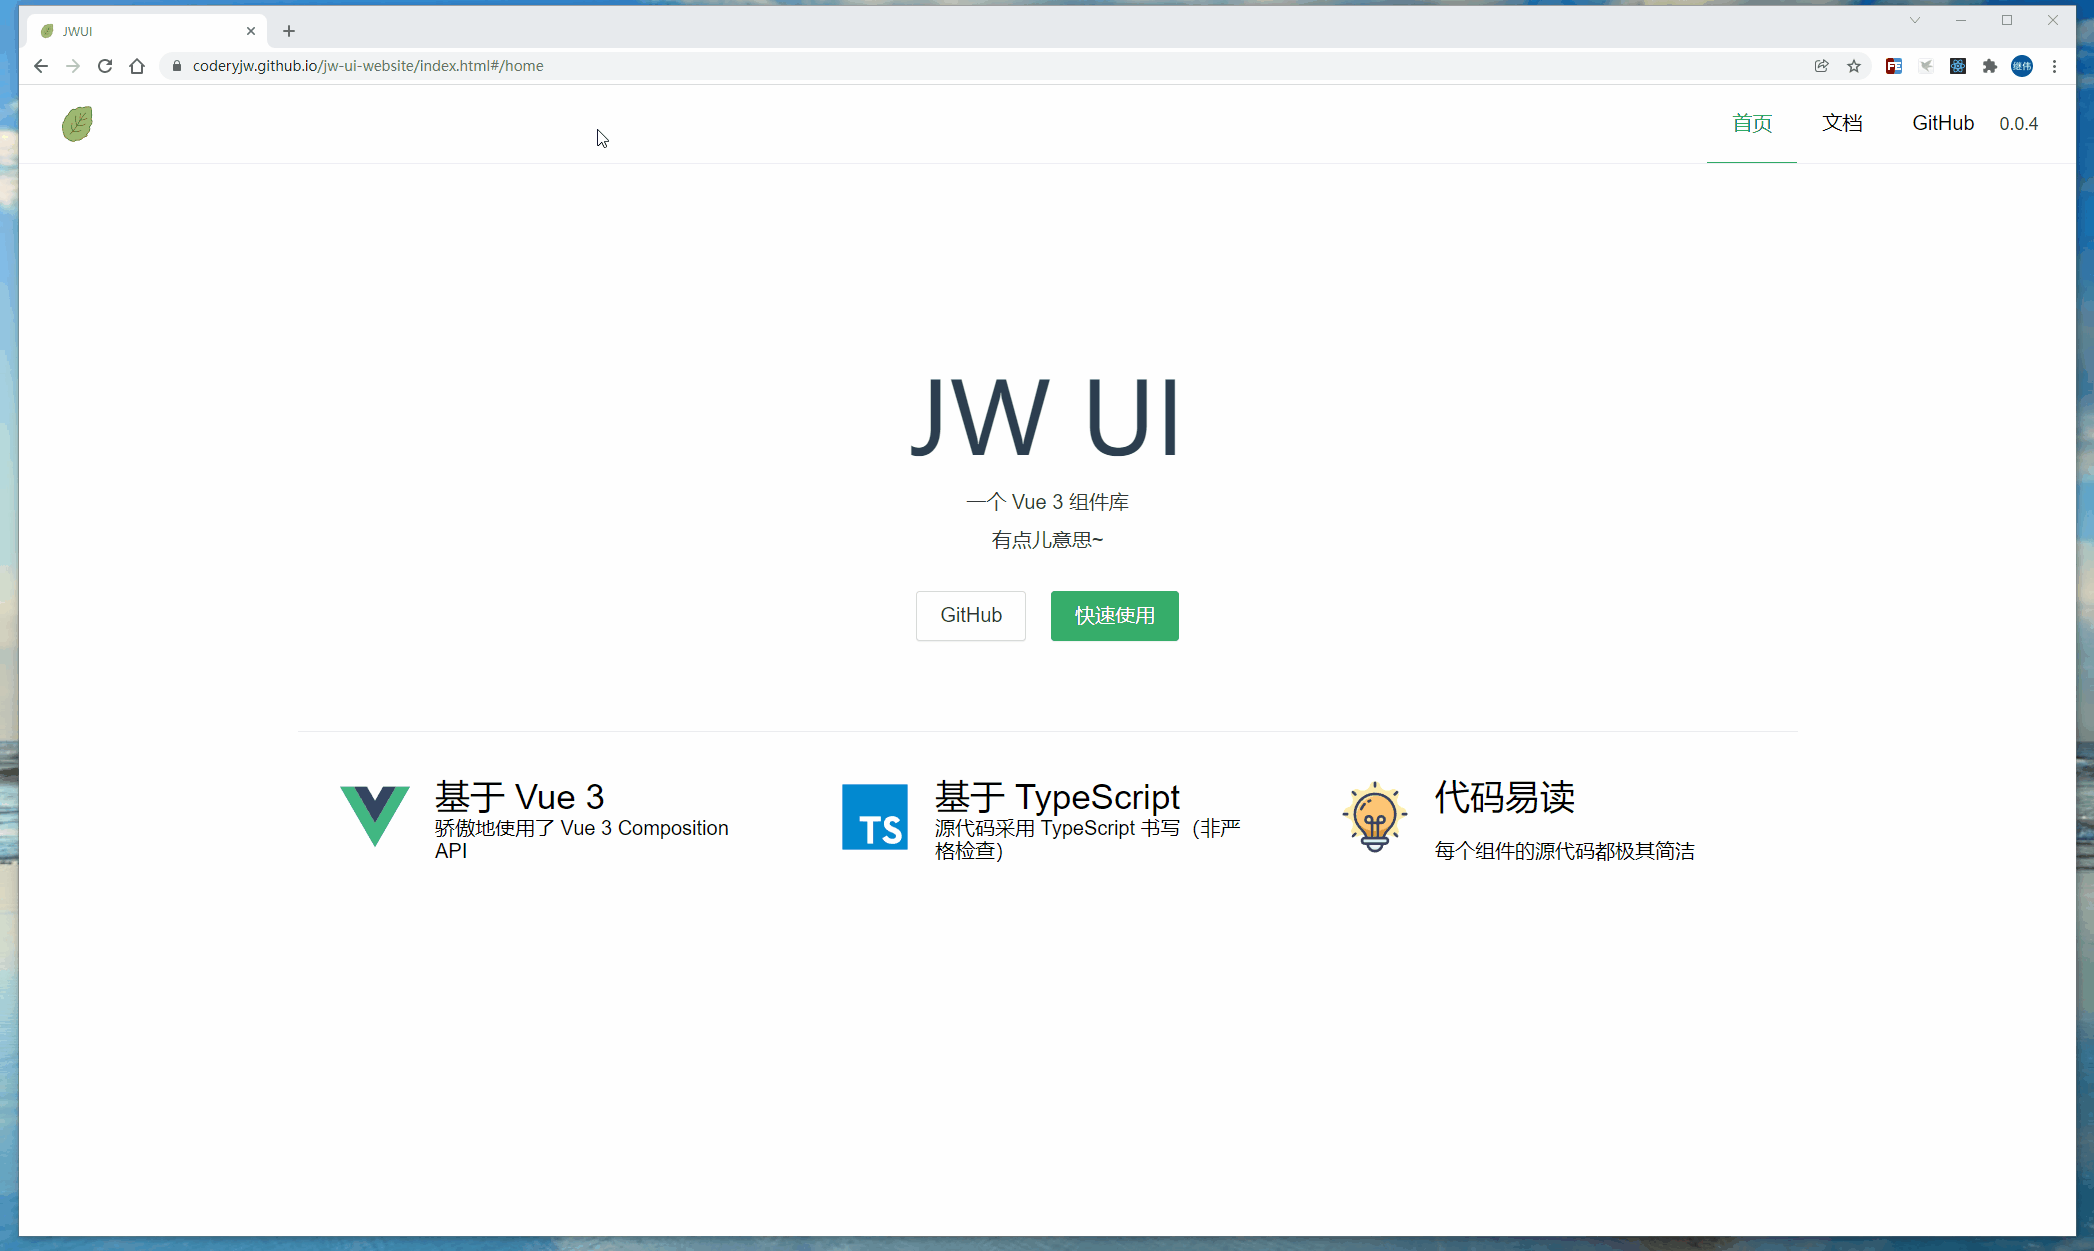Click the TypeScript TS logo icon
This screenshot has width=2094, height=1251.
click(x=875, y=816)
